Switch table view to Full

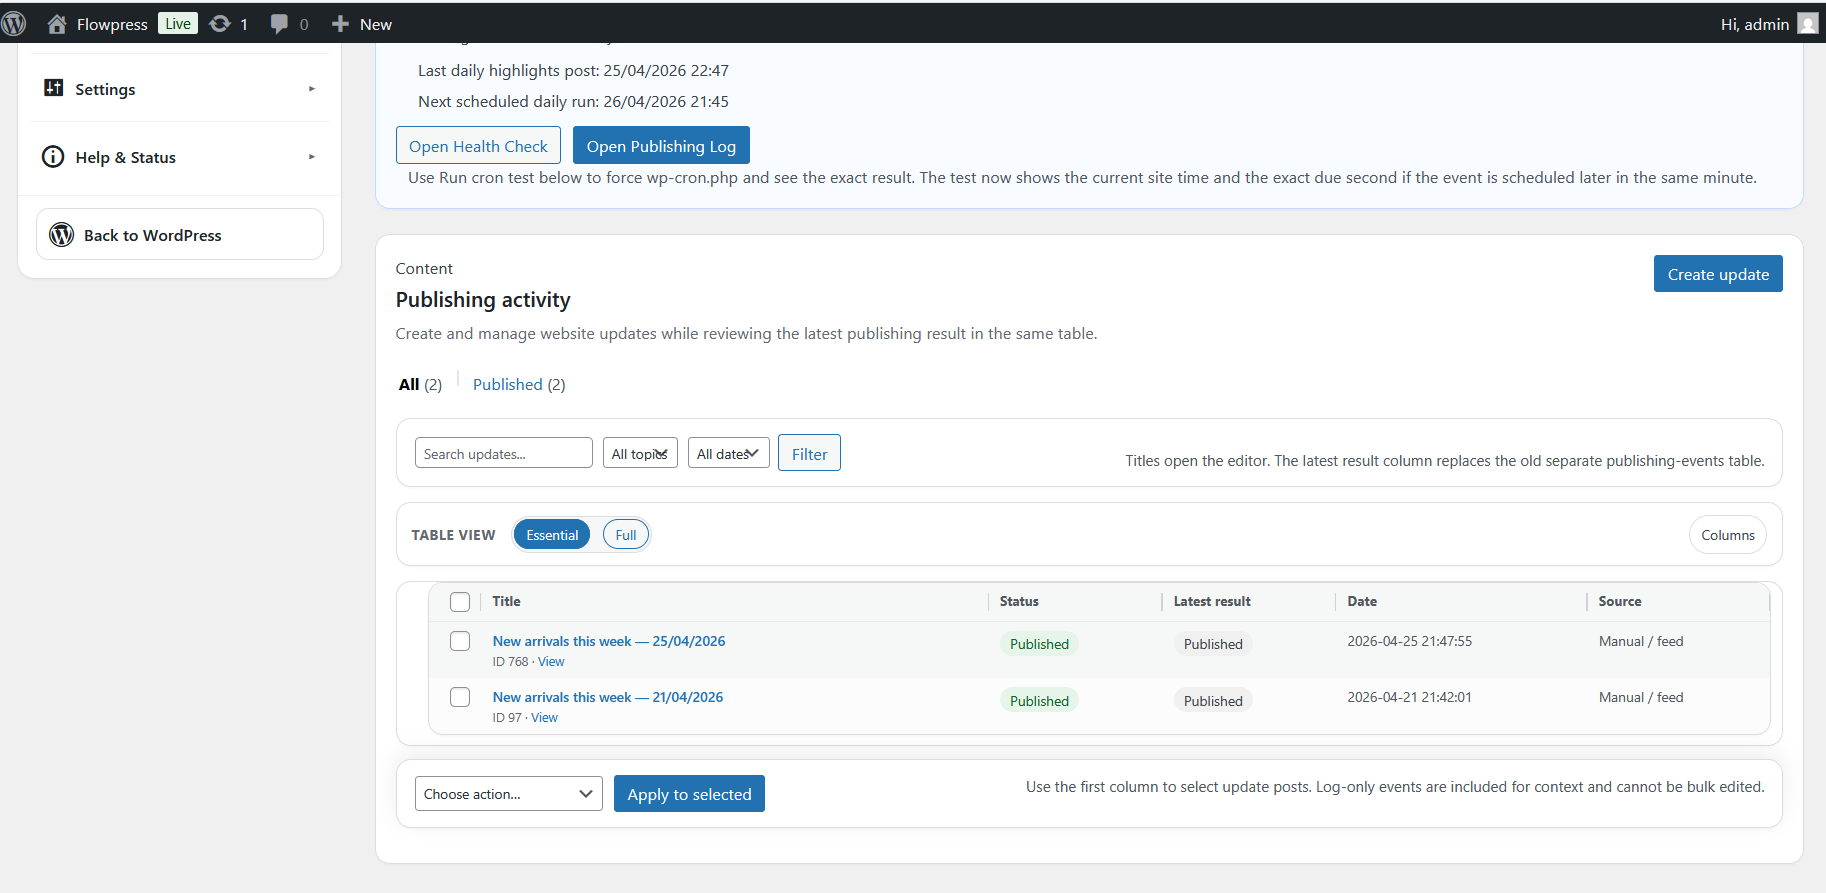(x=626, y=535)
